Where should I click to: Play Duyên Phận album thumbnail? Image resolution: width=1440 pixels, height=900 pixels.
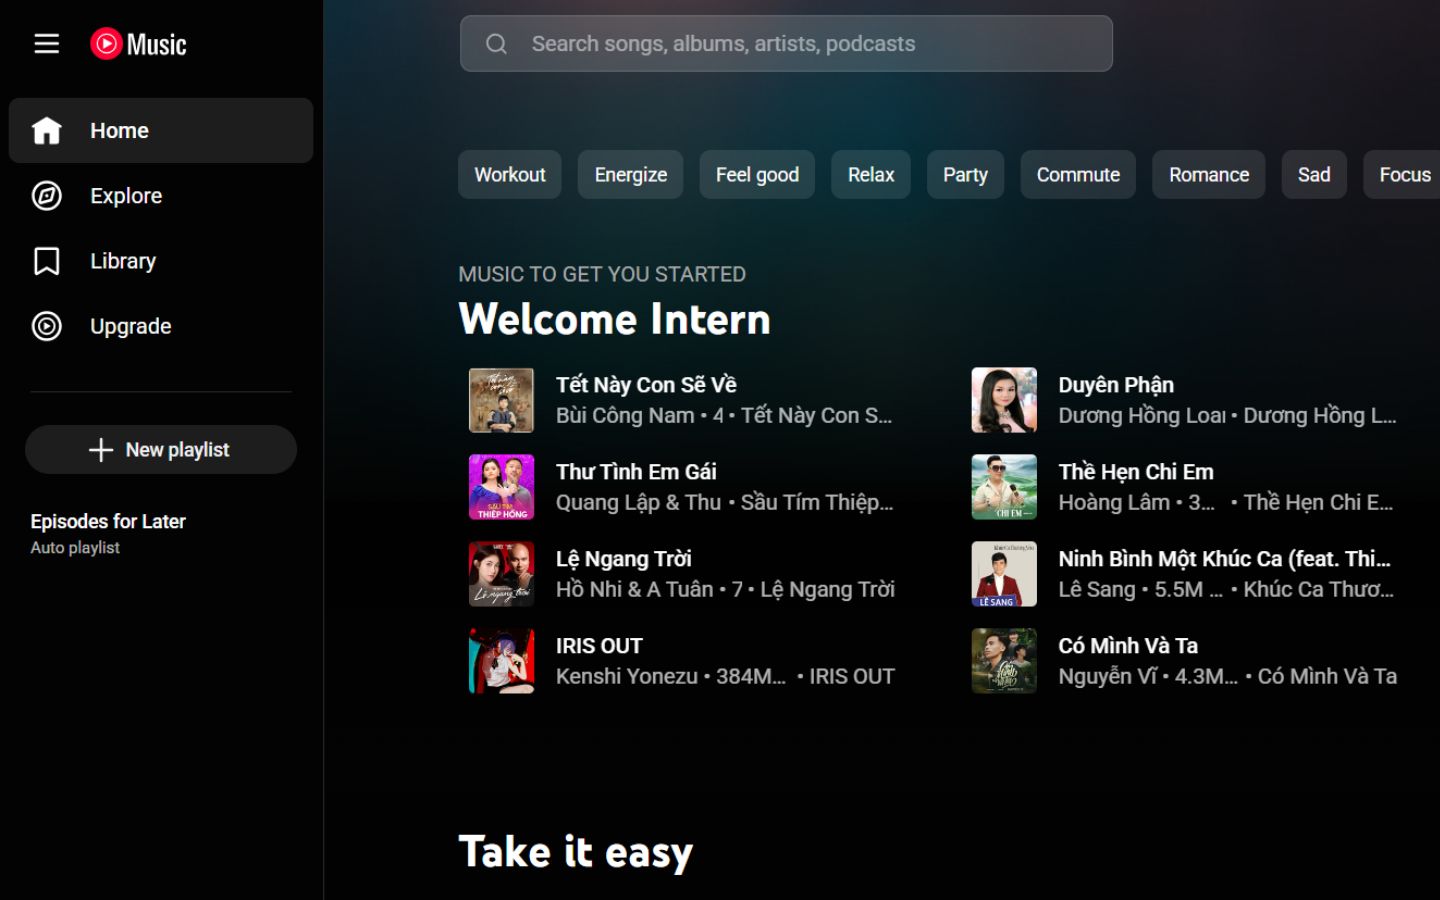pyautogui.click(x=1005, y=401)
